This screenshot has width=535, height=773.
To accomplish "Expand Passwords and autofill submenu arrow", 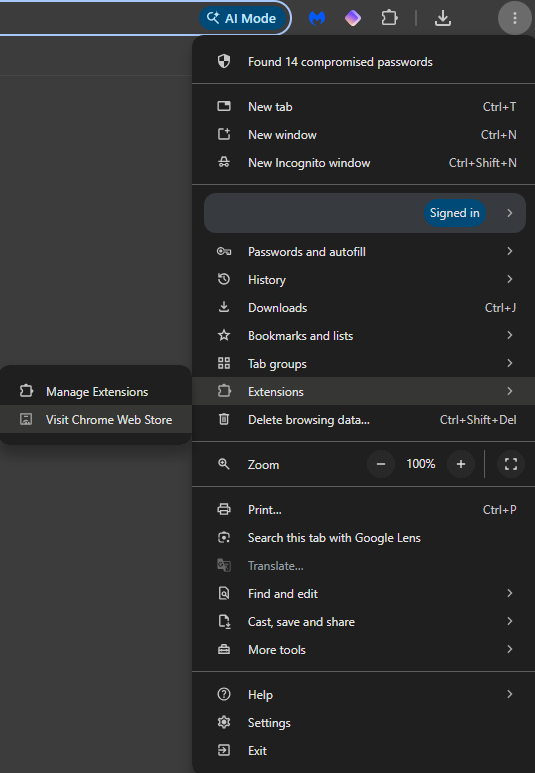I will (509, 251).
